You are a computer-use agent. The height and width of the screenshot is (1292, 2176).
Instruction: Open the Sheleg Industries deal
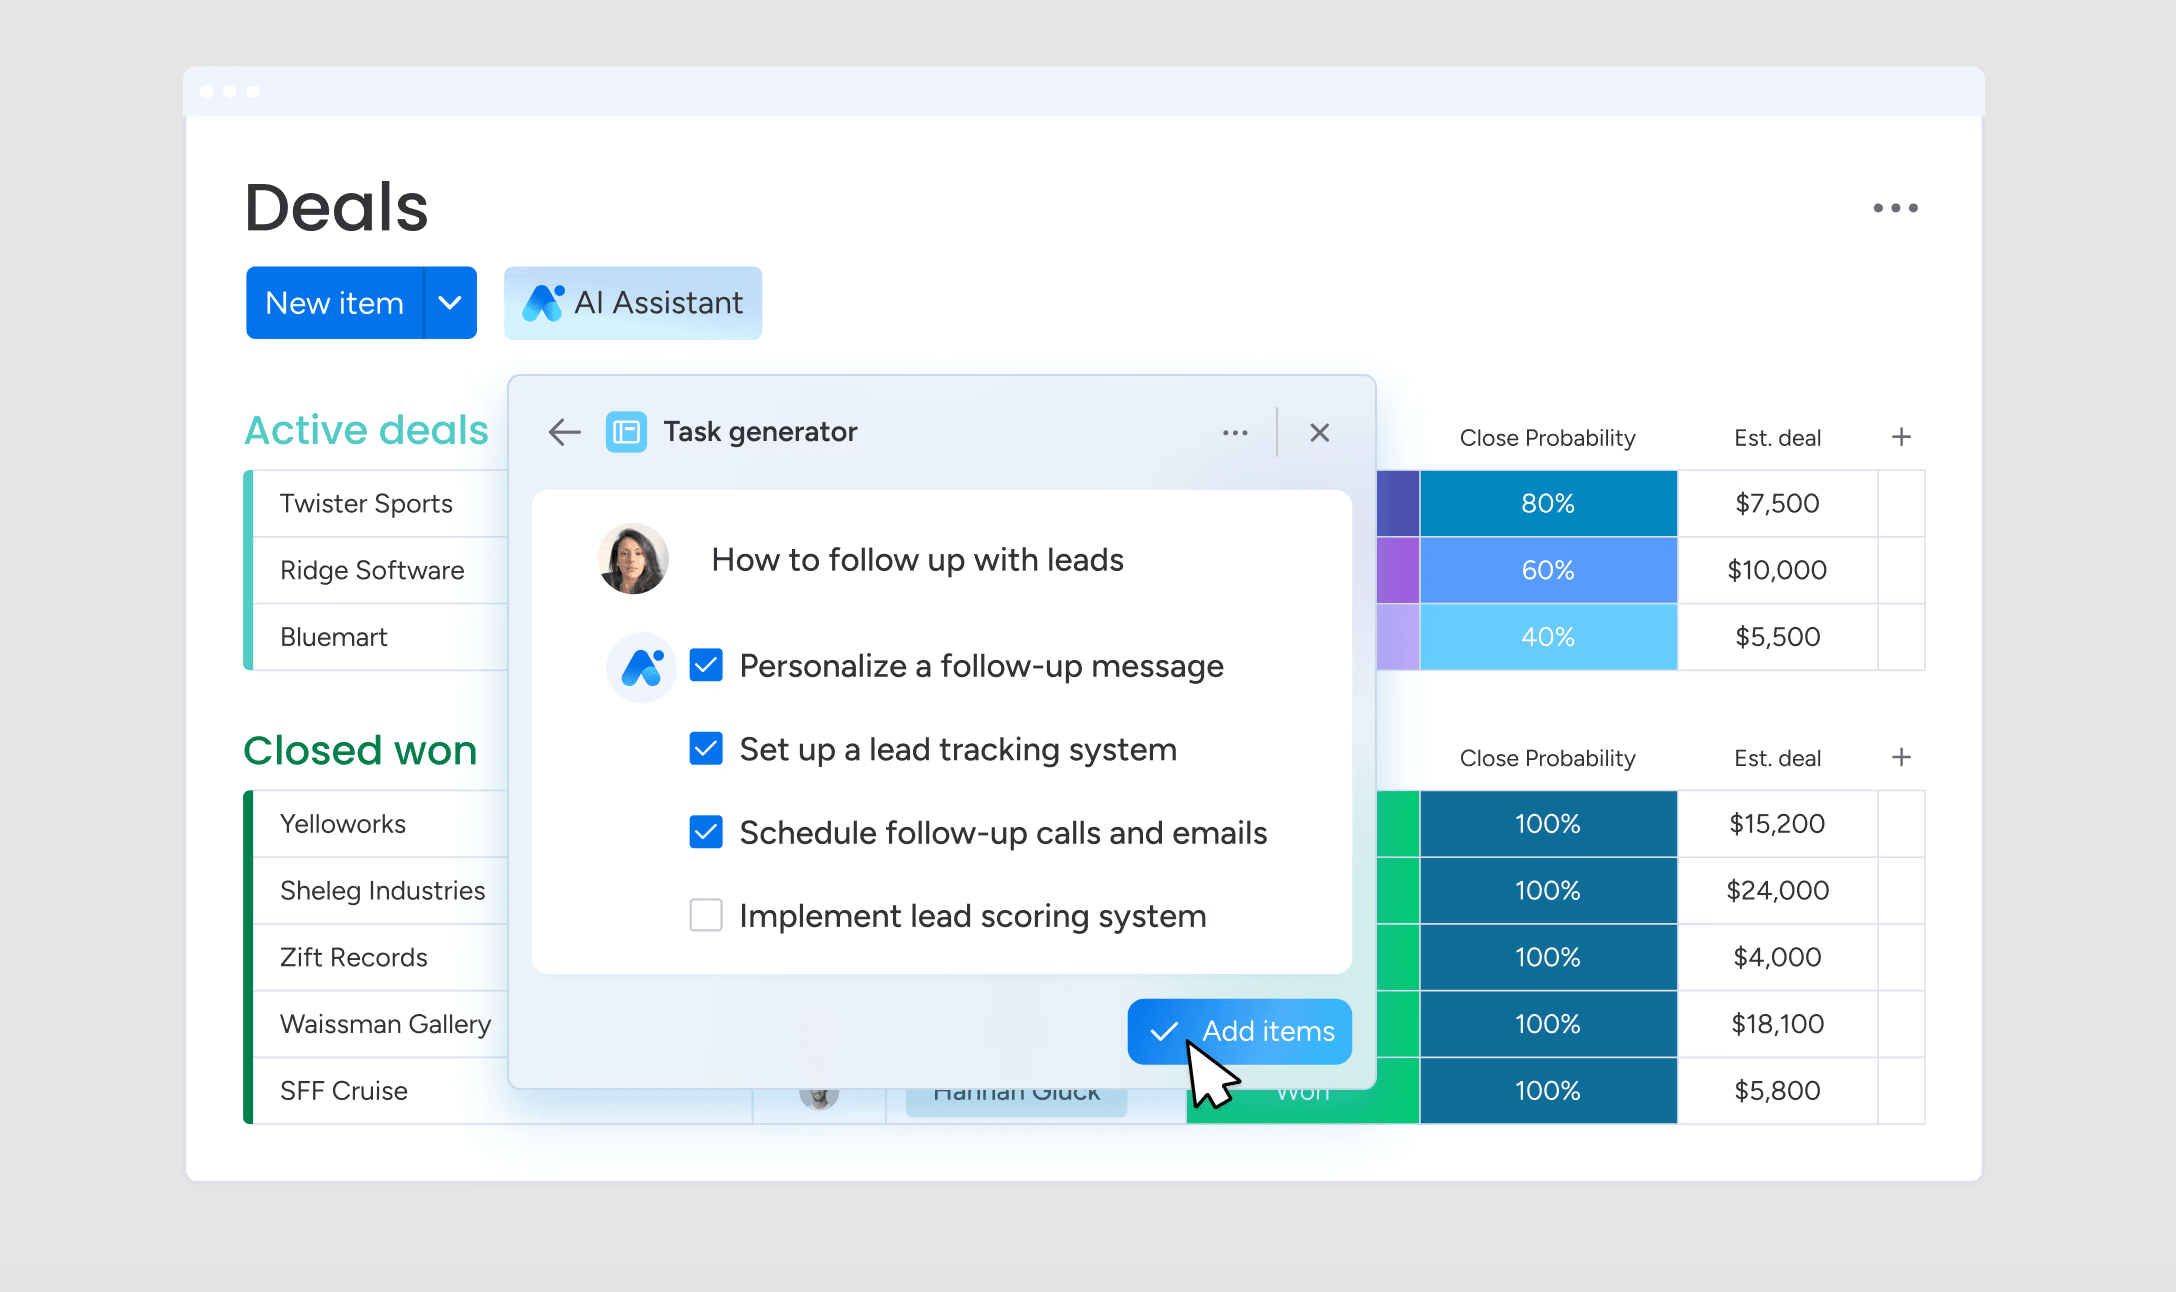click(x=382, y=891)
